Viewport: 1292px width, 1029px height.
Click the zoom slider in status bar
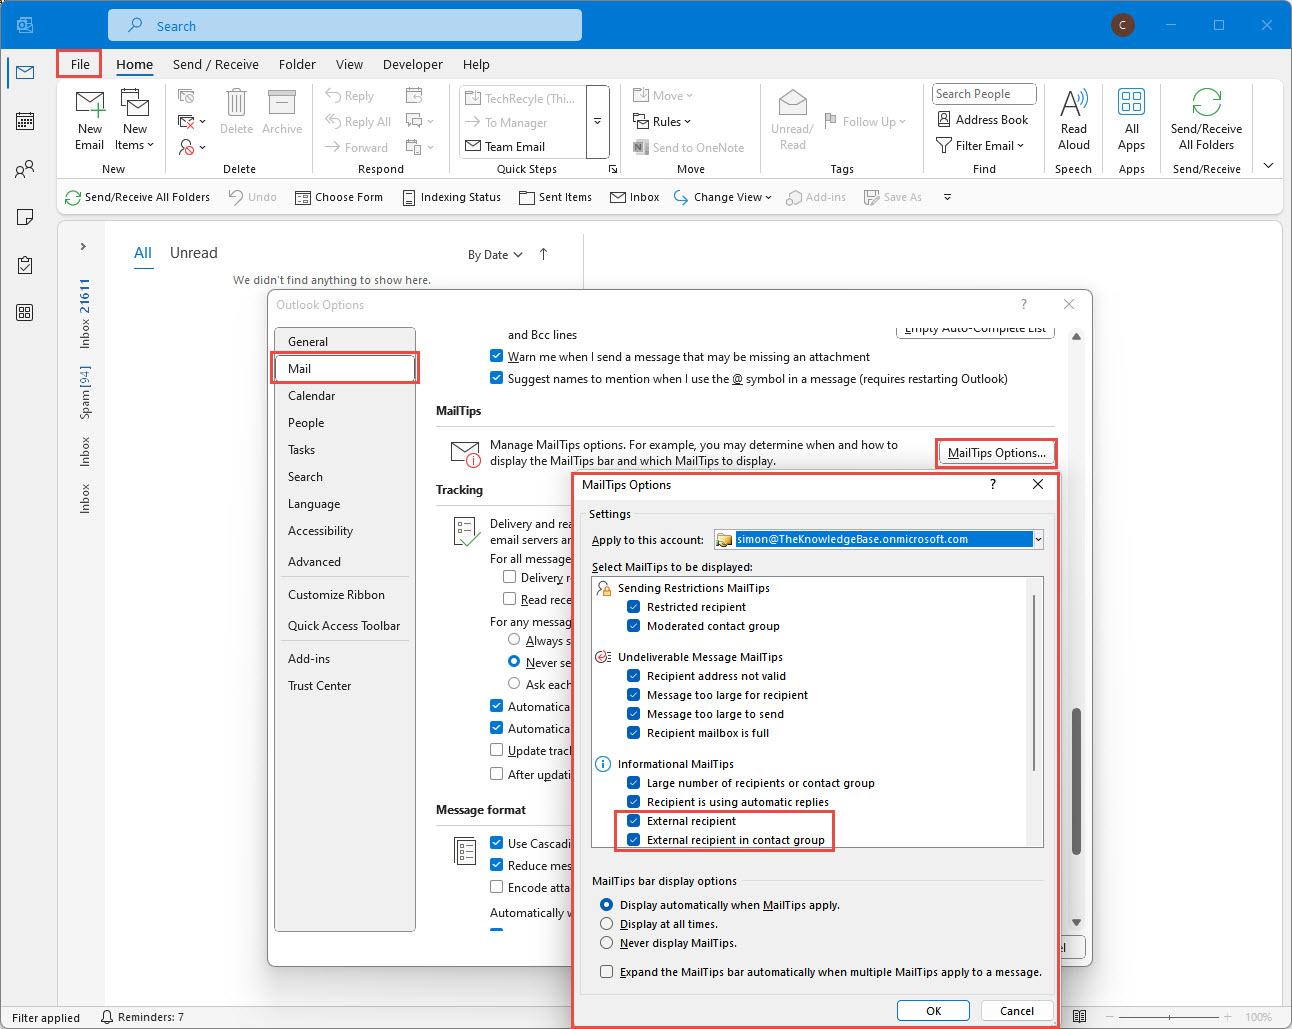pyautogui.click(x=1169, y=1017)
